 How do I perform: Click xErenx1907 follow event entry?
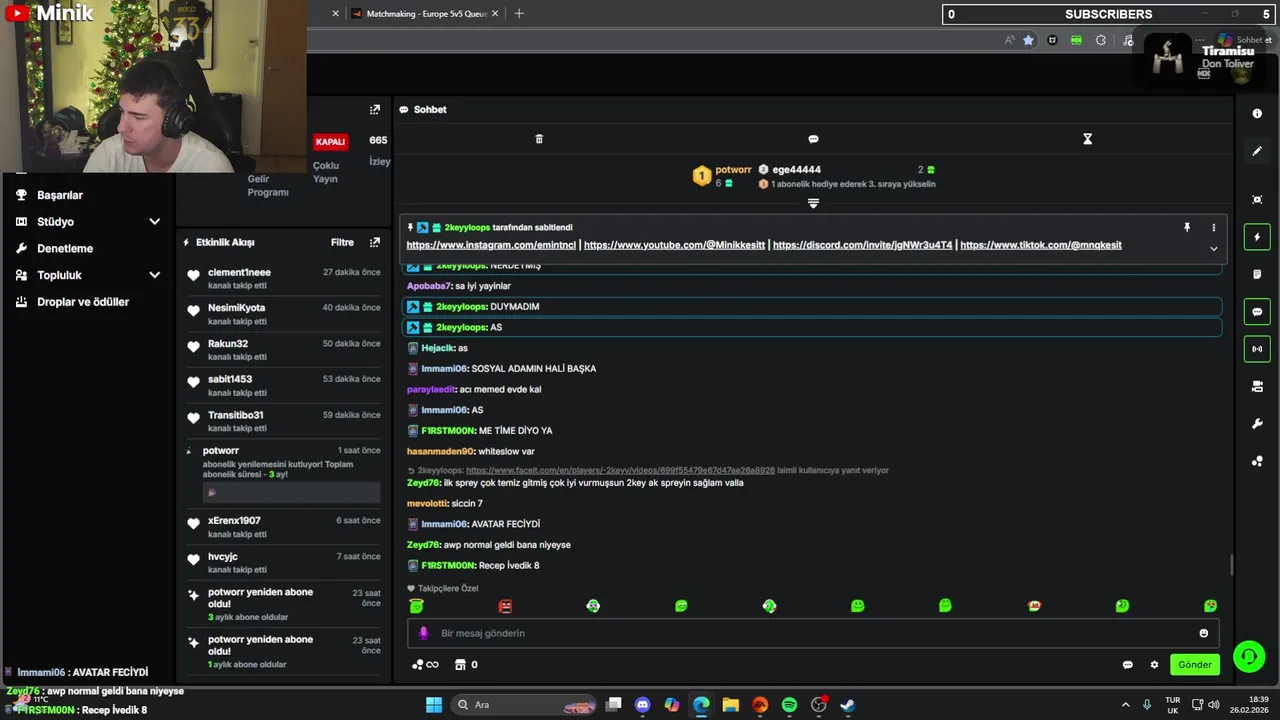pyautogui.click(x=284, y=526)
